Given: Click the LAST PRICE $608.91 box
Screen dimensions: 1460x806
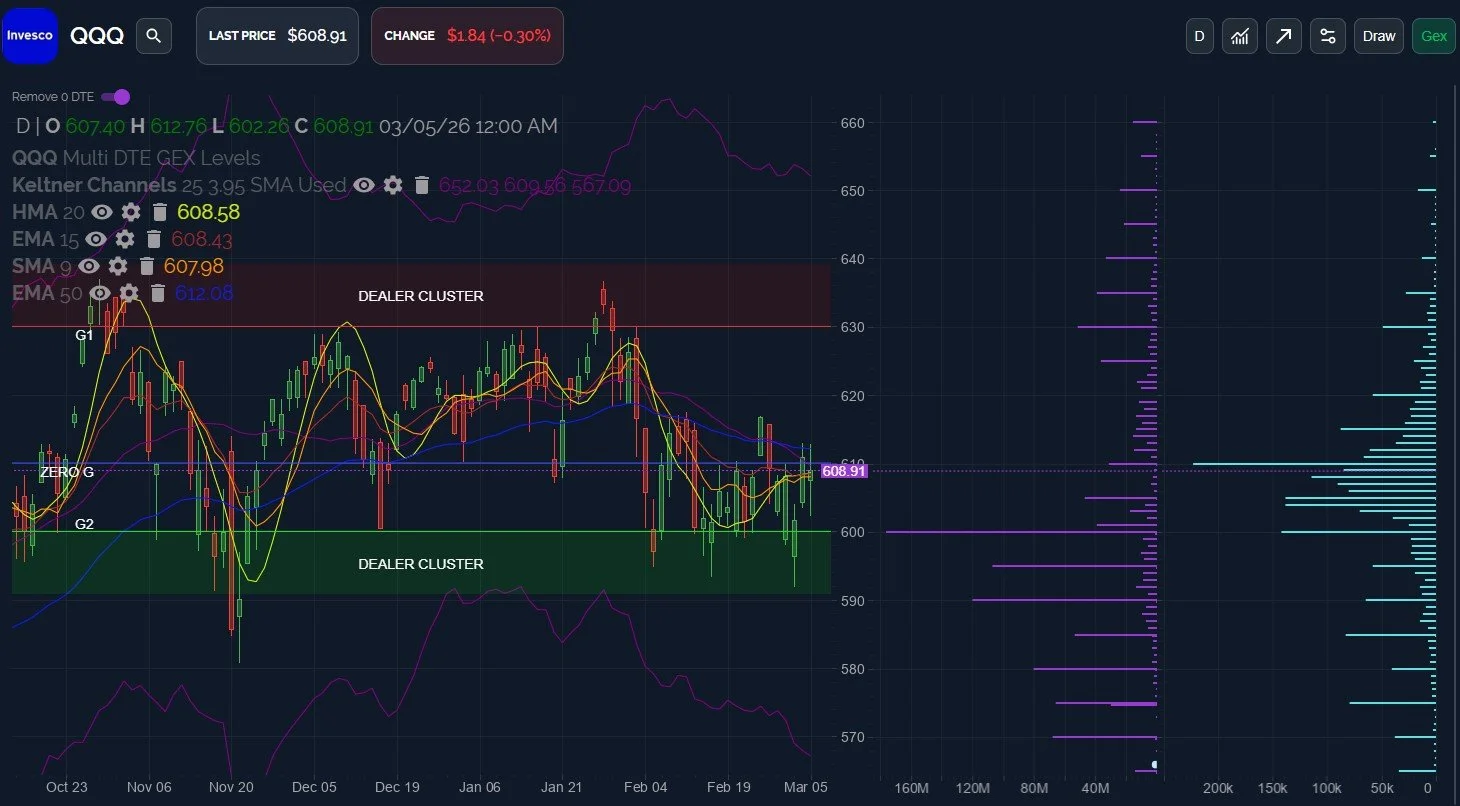Looking at the screenshot, I should 277,36.
